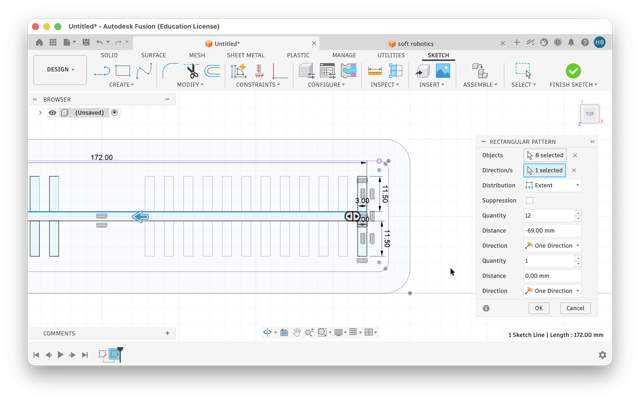Open the MODIFY dropdown menu
This screenshot has width=640, height=402.
click(x=190, y=84)
